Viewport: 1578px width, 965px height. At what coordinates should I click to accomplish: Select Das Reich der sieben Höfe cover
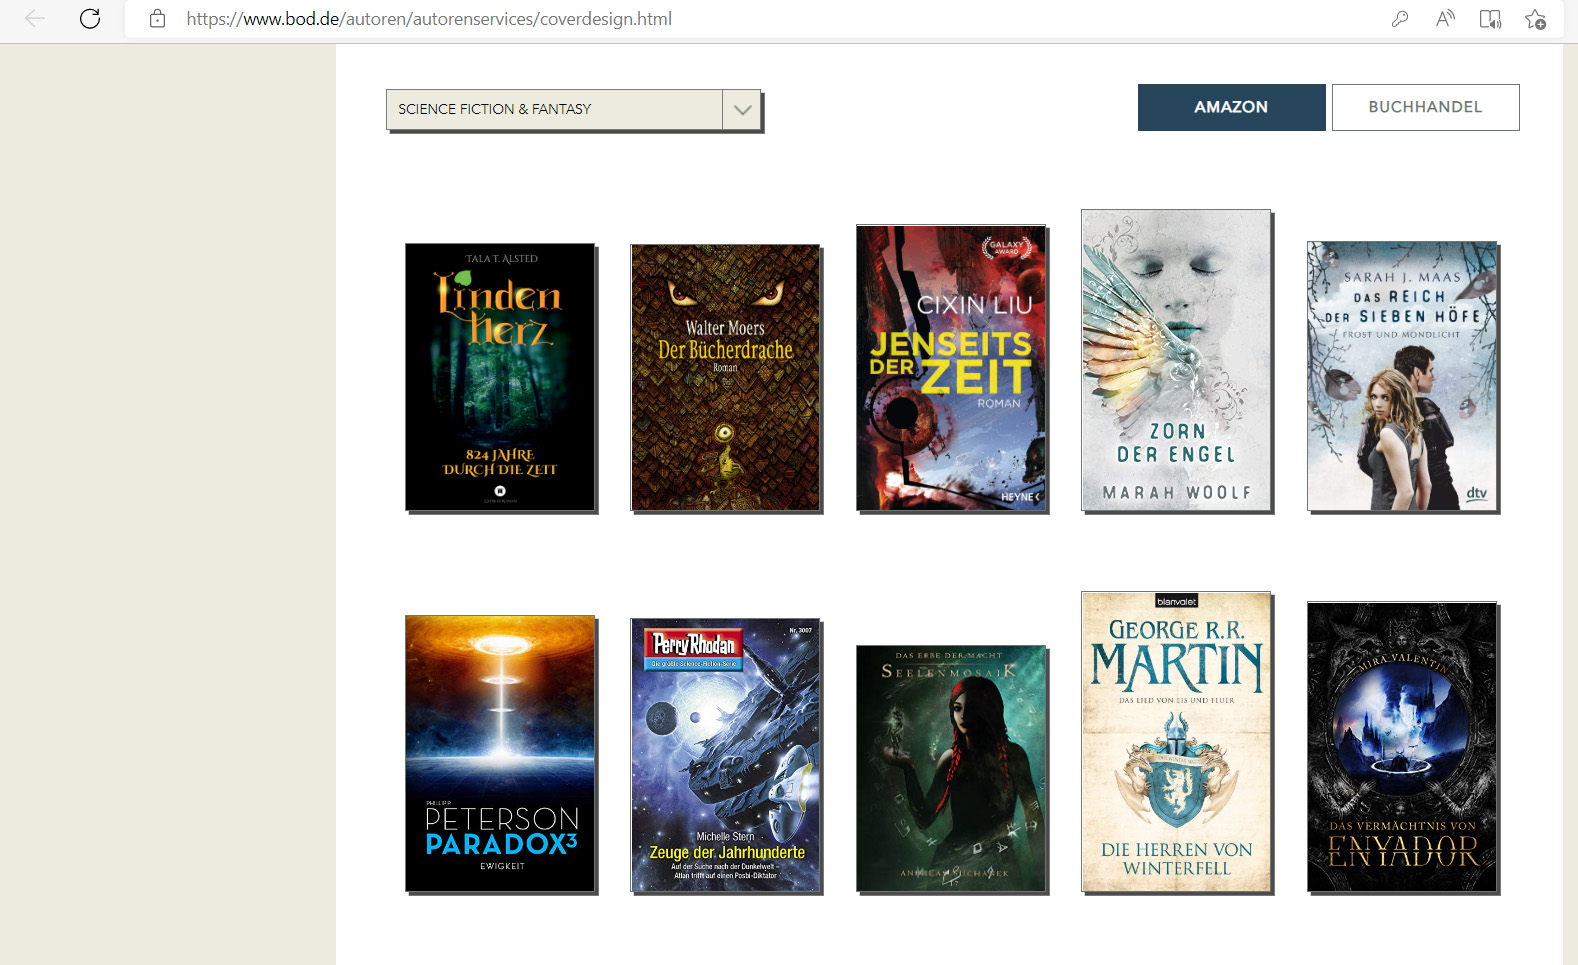click(1402, 376)
